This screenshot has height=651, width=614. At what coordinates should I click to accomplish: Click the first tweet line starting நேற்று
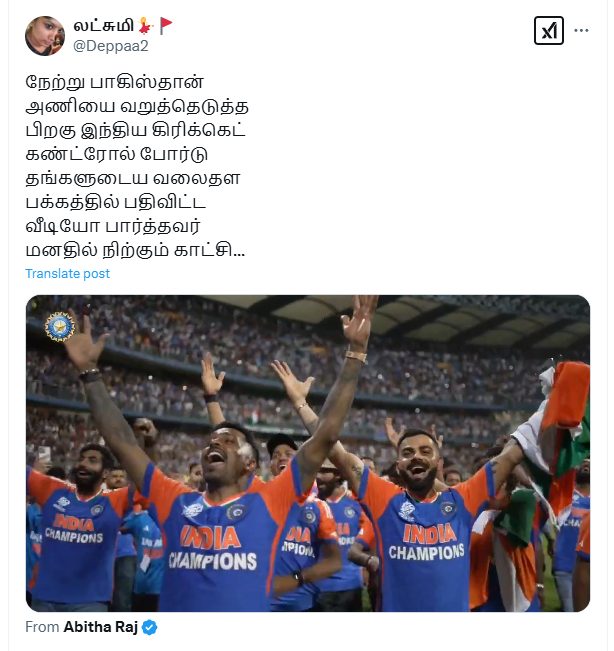pyautogui.click(x=115, y=82)
